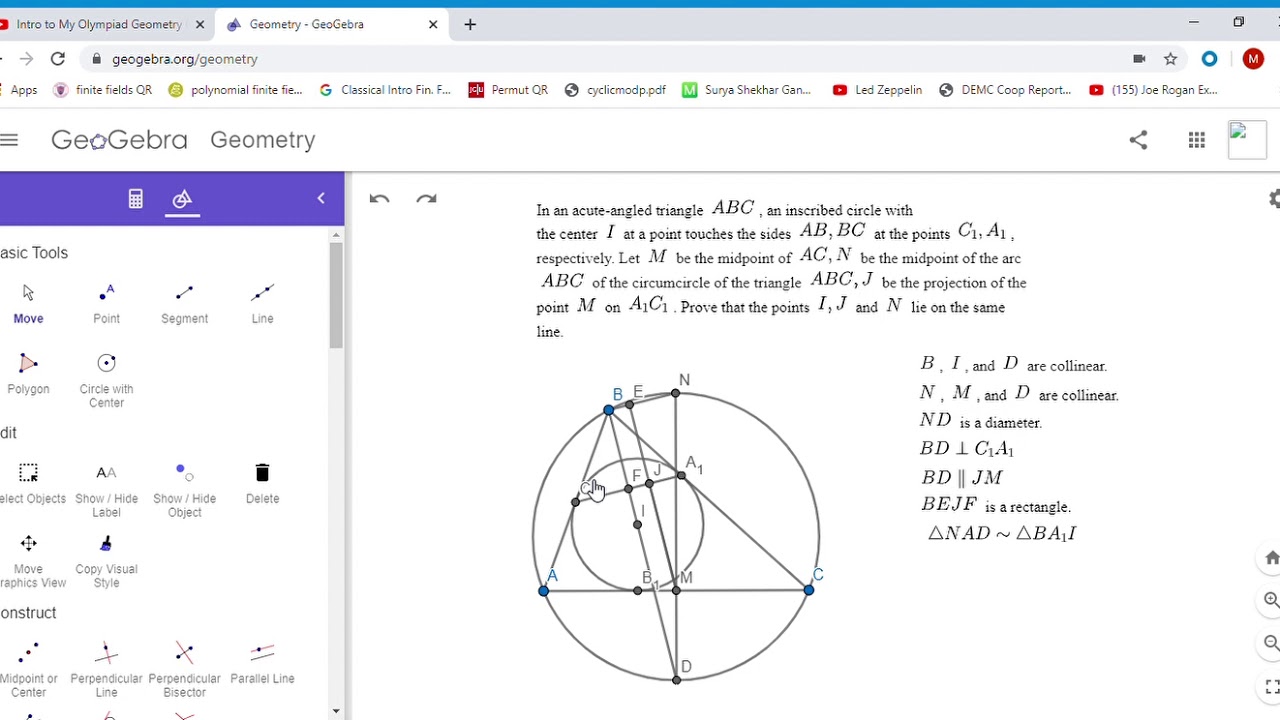Open the share dialog
The image size is (1280, 720).
coord(1138,140)
